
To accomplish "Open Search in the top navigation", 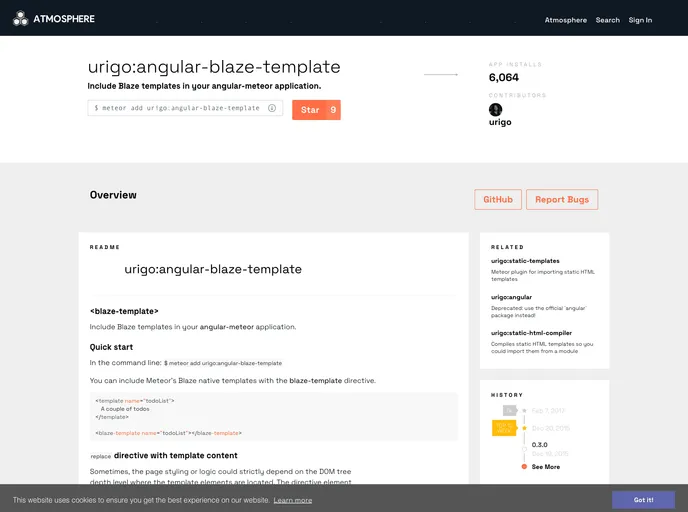I will (x=608, y=20).
